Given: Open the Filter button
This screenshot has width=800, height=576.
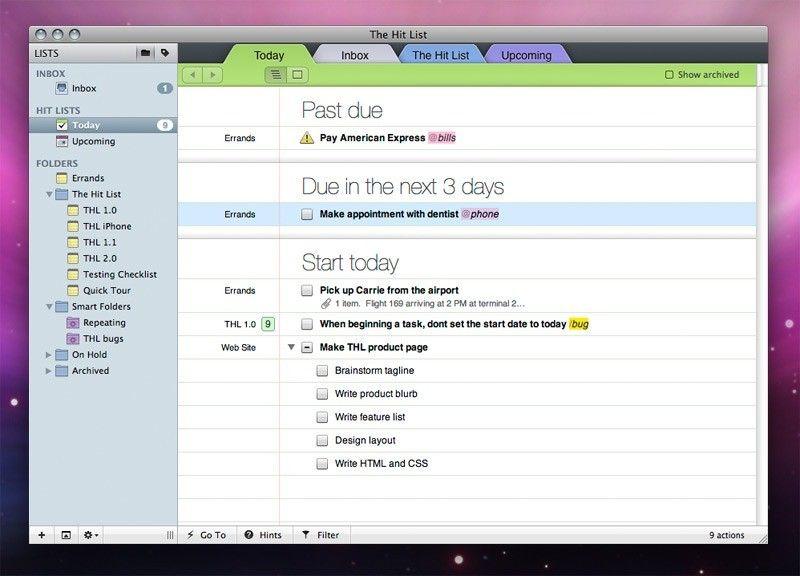Looking at the screenshot, I should point(321,535).
